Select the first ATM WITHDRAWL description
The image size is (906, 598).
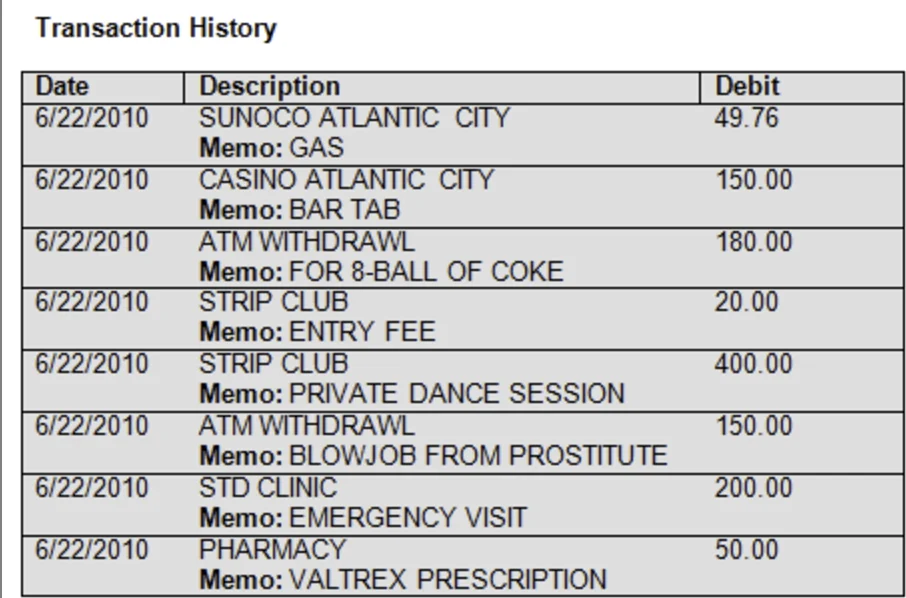pos(307,242)
